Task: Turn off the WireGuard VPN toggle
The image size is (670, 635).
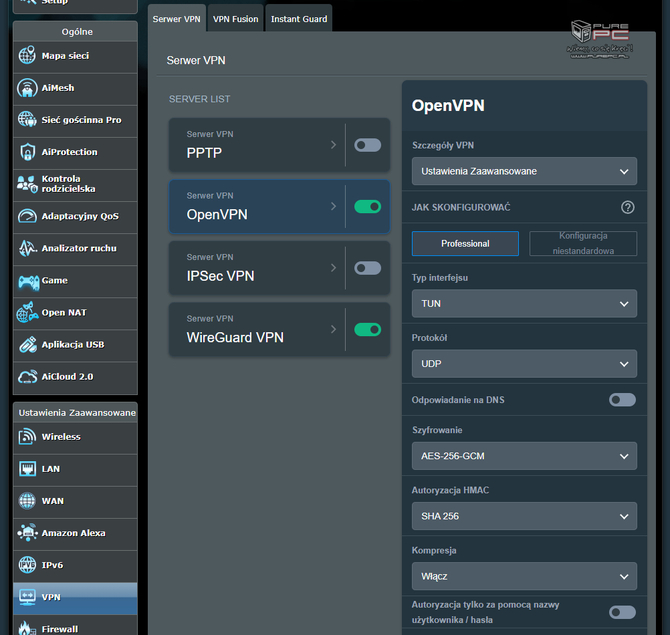Action: [367, 330]
